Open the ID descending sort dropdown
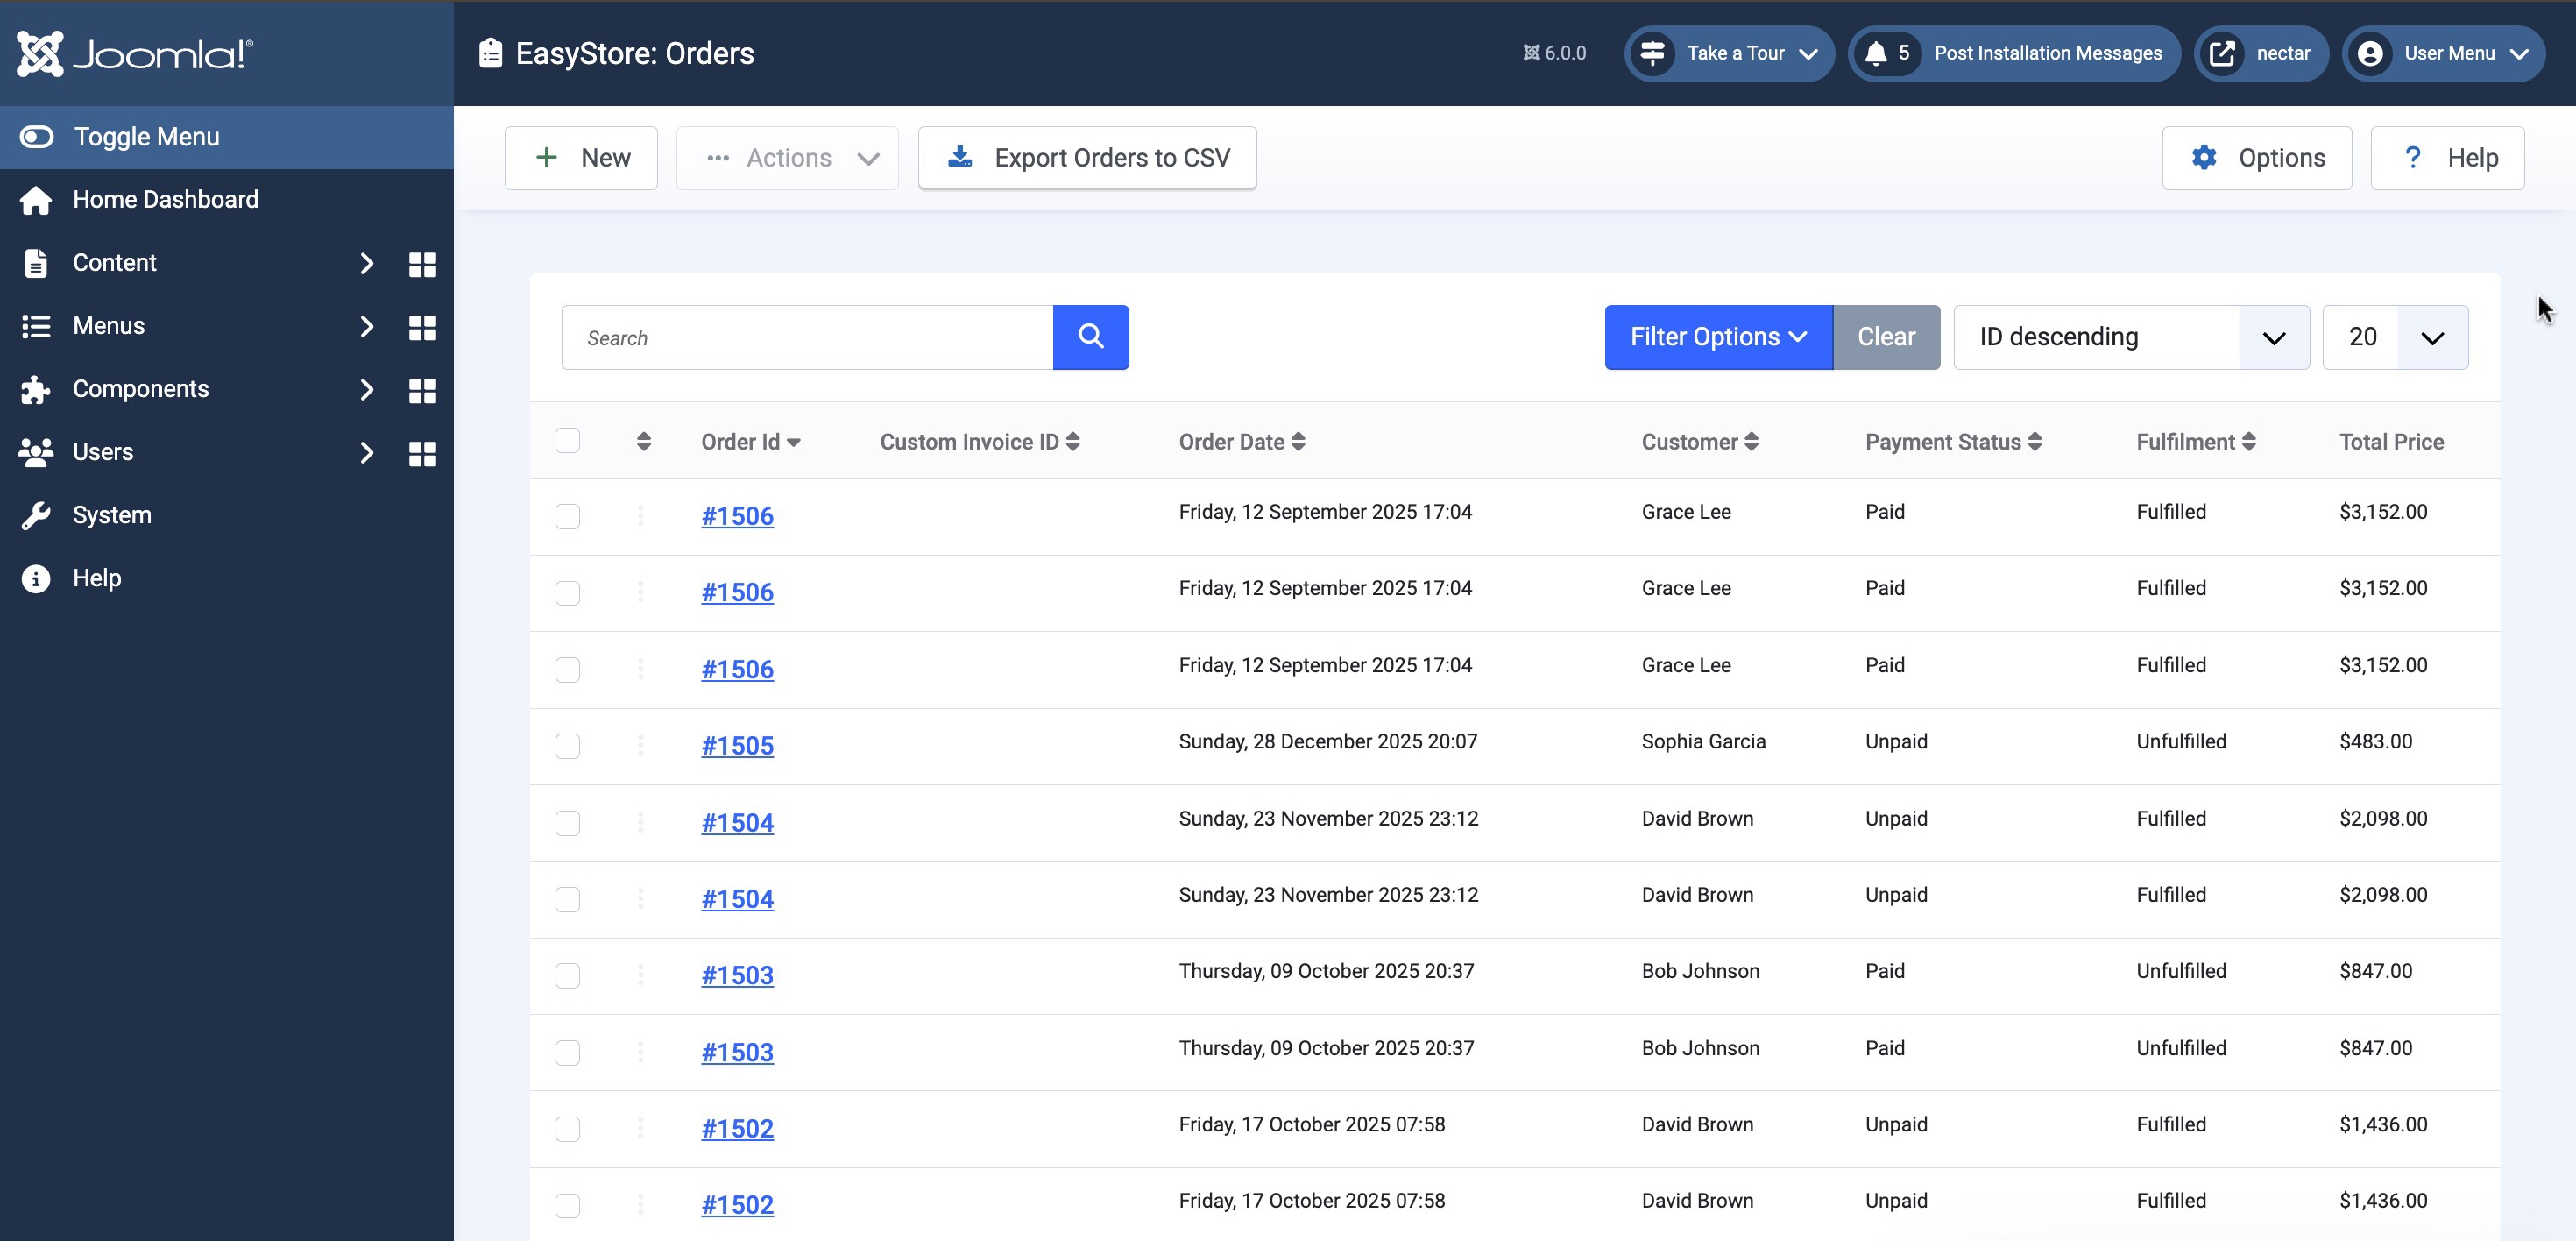This screenshot has width=2576, height=1241. coord(2130,337)
